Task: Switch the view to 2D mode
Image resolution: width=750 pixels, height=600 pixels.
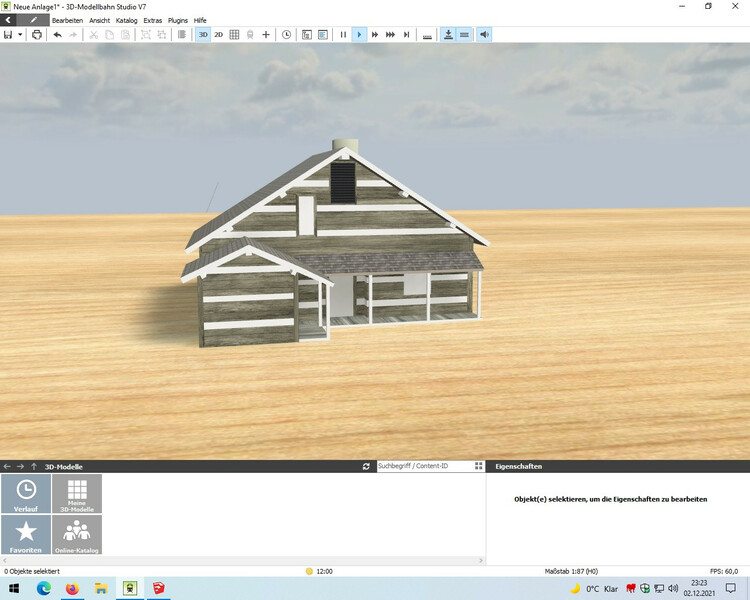Action: click(219, 34)
